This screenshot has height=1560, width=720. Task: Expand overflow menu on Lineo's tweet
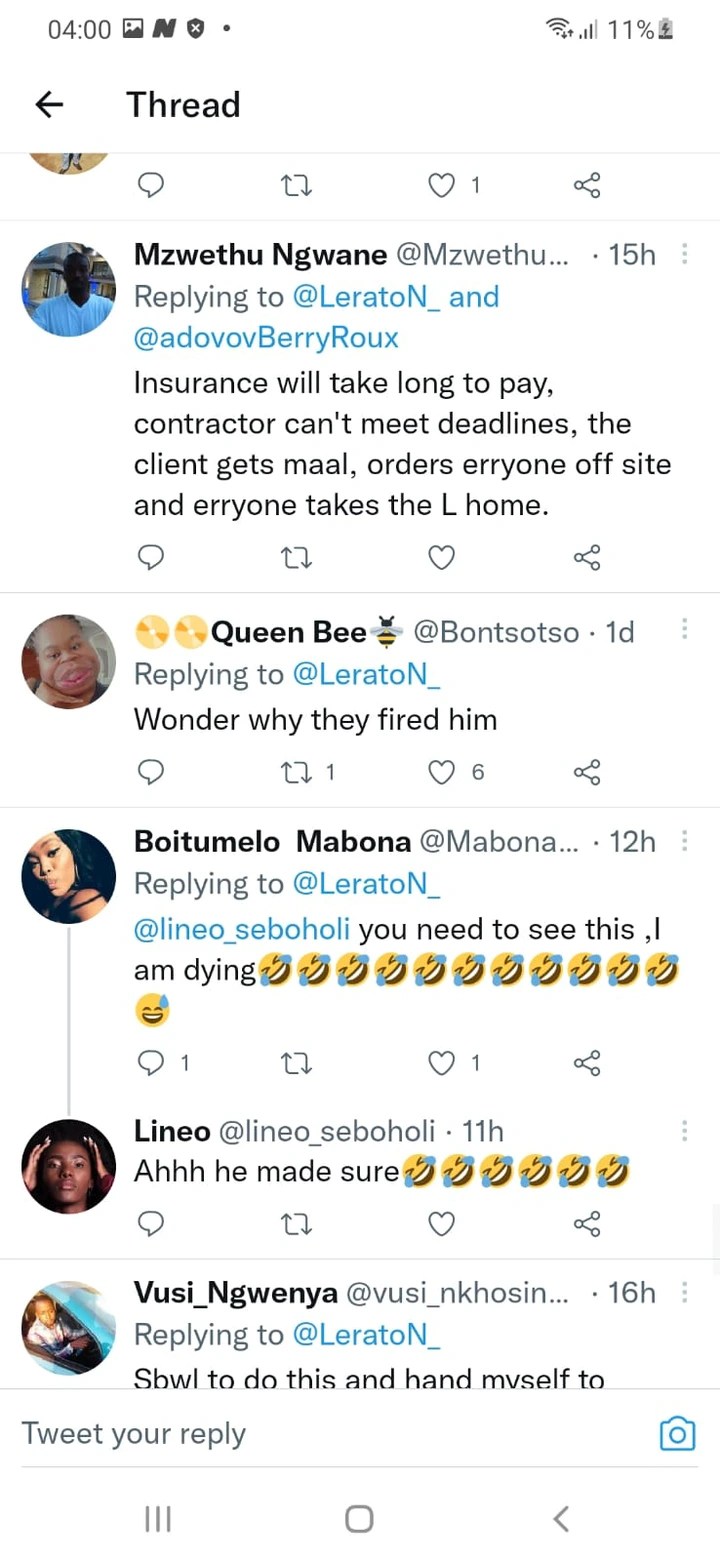click(685, 1131)
